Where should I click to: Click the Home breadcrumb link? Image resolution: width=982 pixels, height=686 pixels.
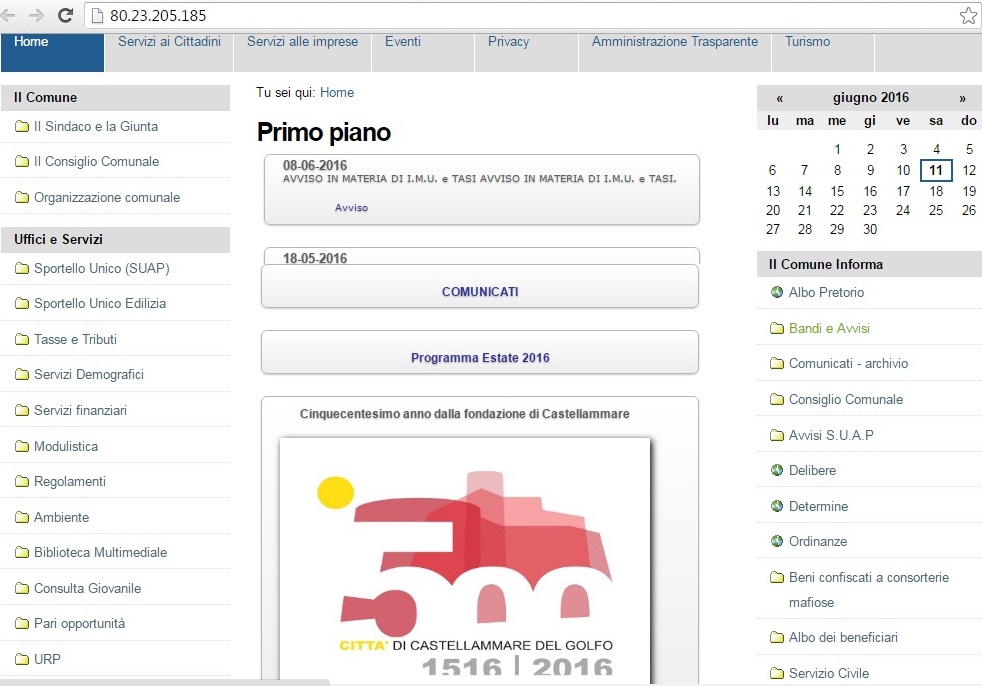(x=337, y=93)
